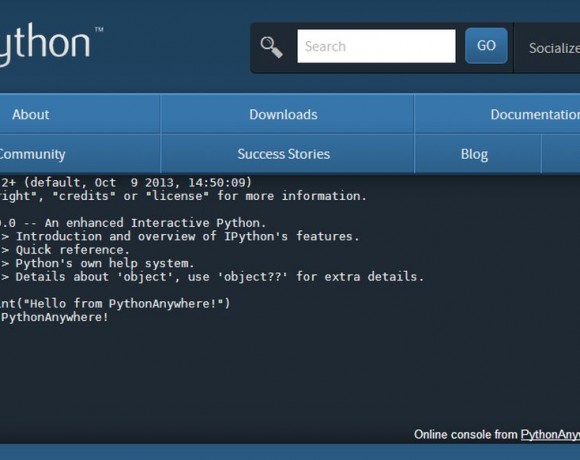
Task: Click the 'Oct 9 2013, 14:50:09' version line
Action: click(x=126, y=182)
